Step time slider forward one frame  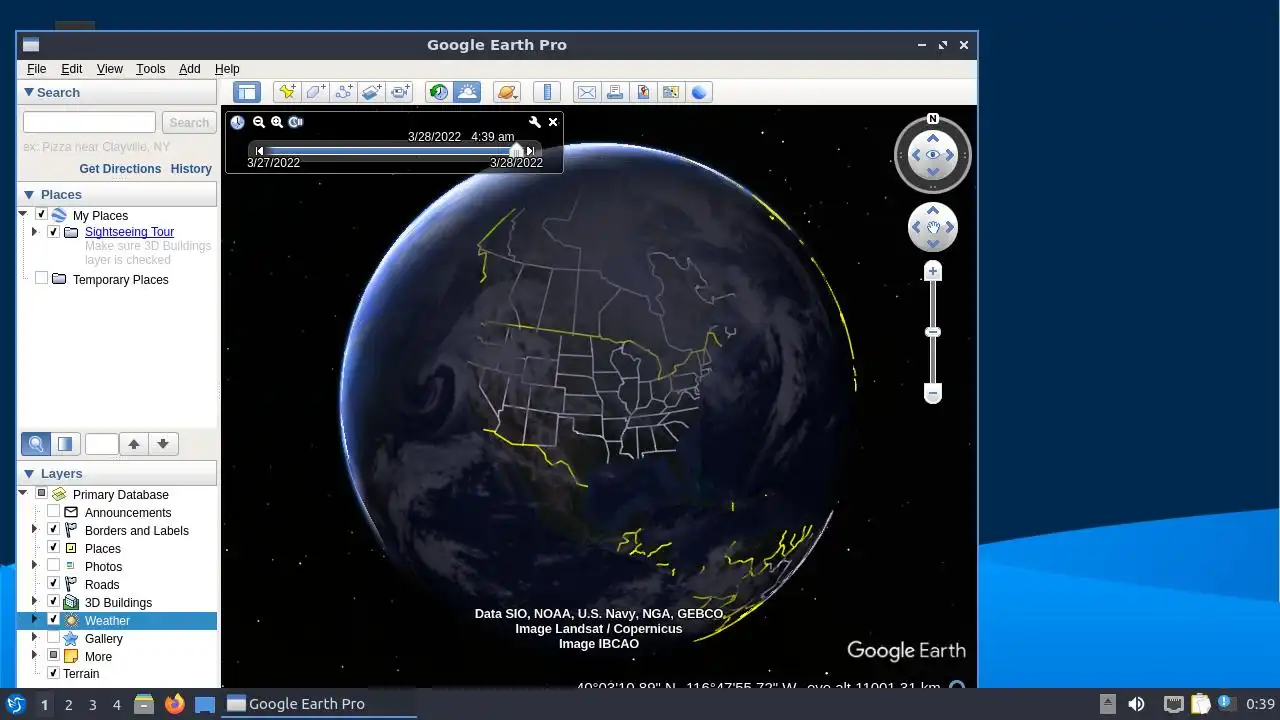coord(530,151)
